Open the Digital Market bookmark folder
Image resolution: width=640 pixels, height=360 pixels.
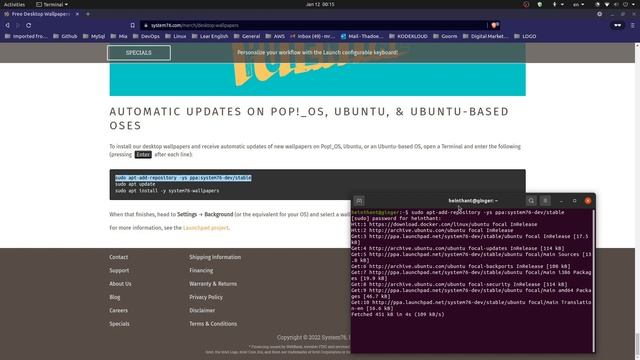pyautogui.click(x=485, y=36)
